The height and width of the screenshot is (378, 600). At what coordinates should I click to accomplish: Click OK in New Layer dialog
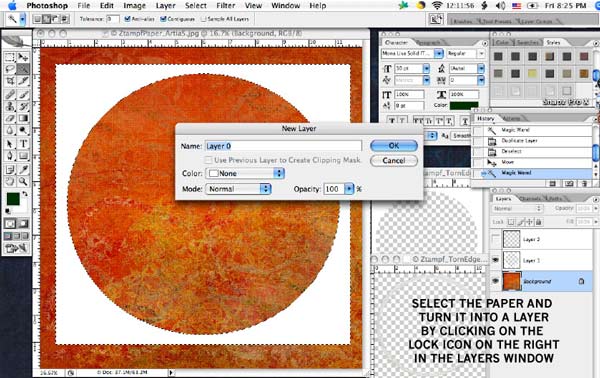(394, 146)
